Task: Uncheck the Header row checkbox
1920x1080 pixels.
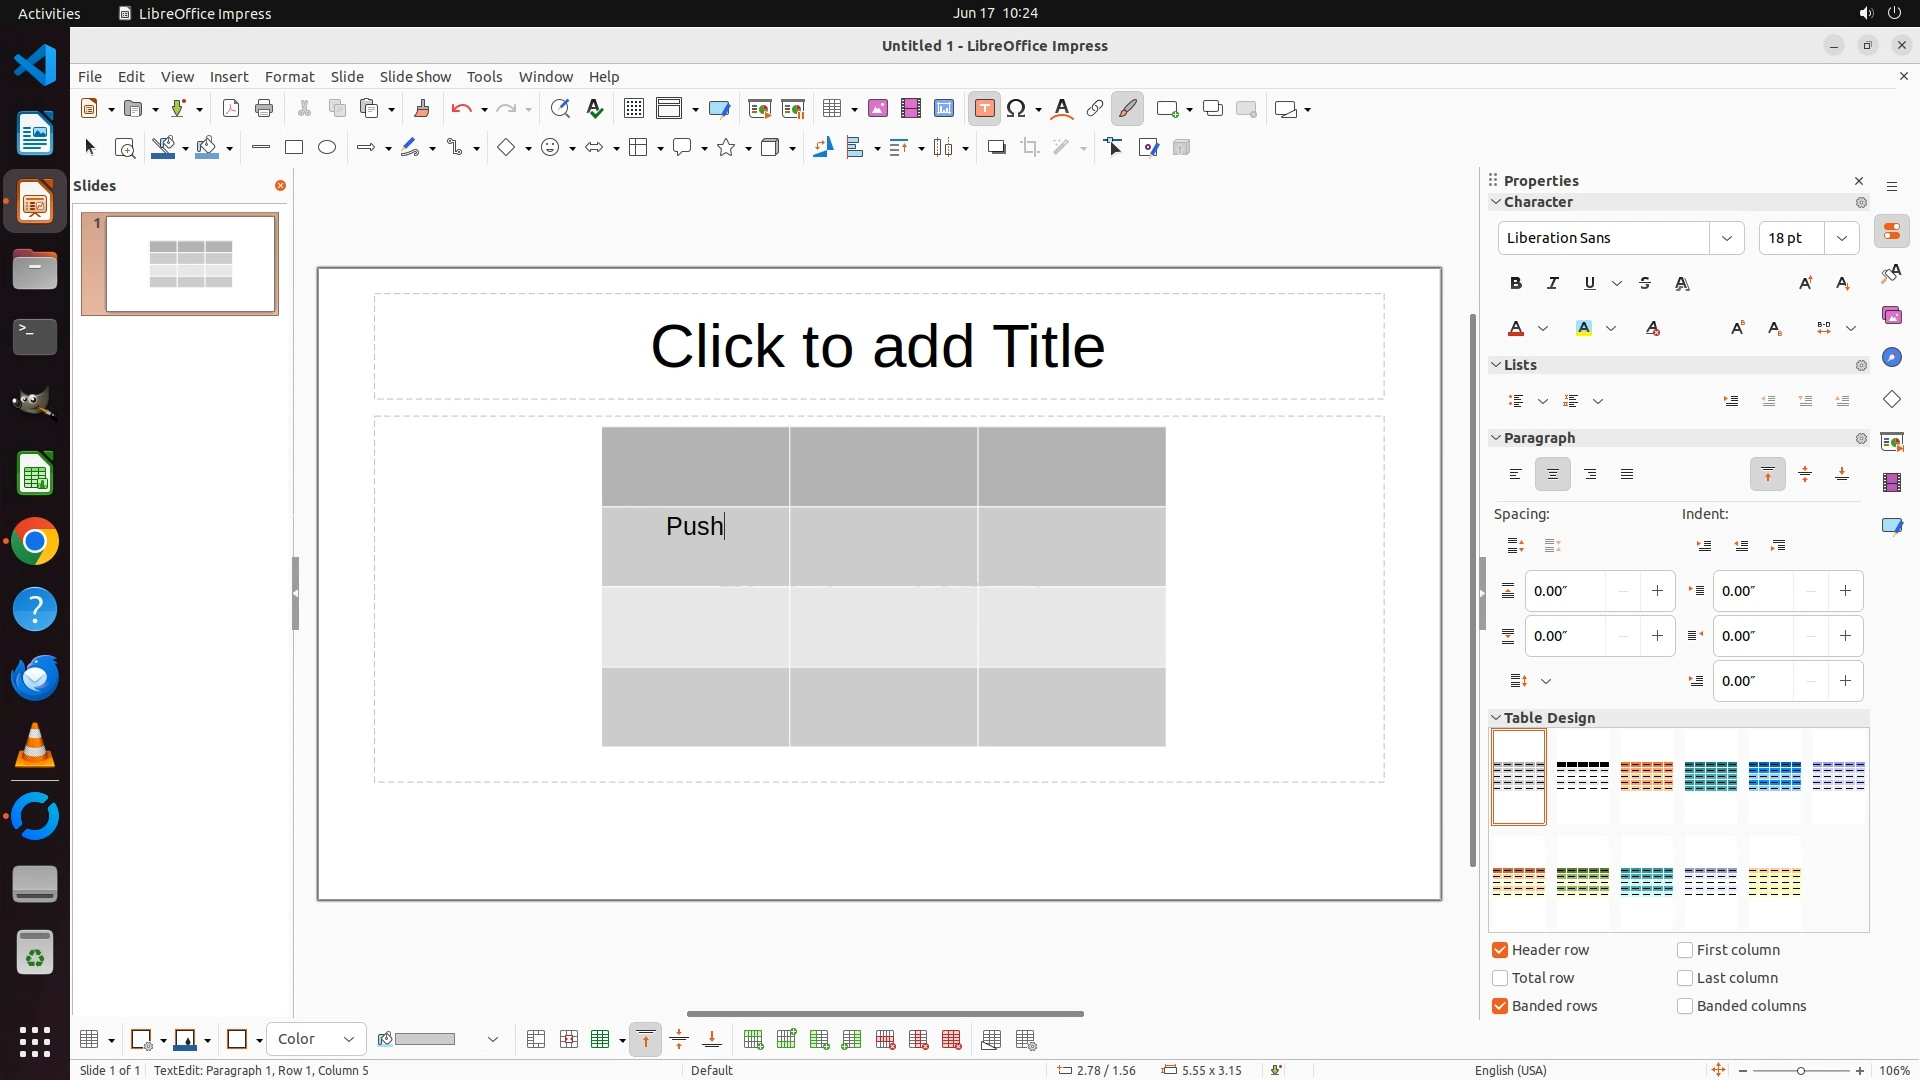Action: [x=1500, y=950]
